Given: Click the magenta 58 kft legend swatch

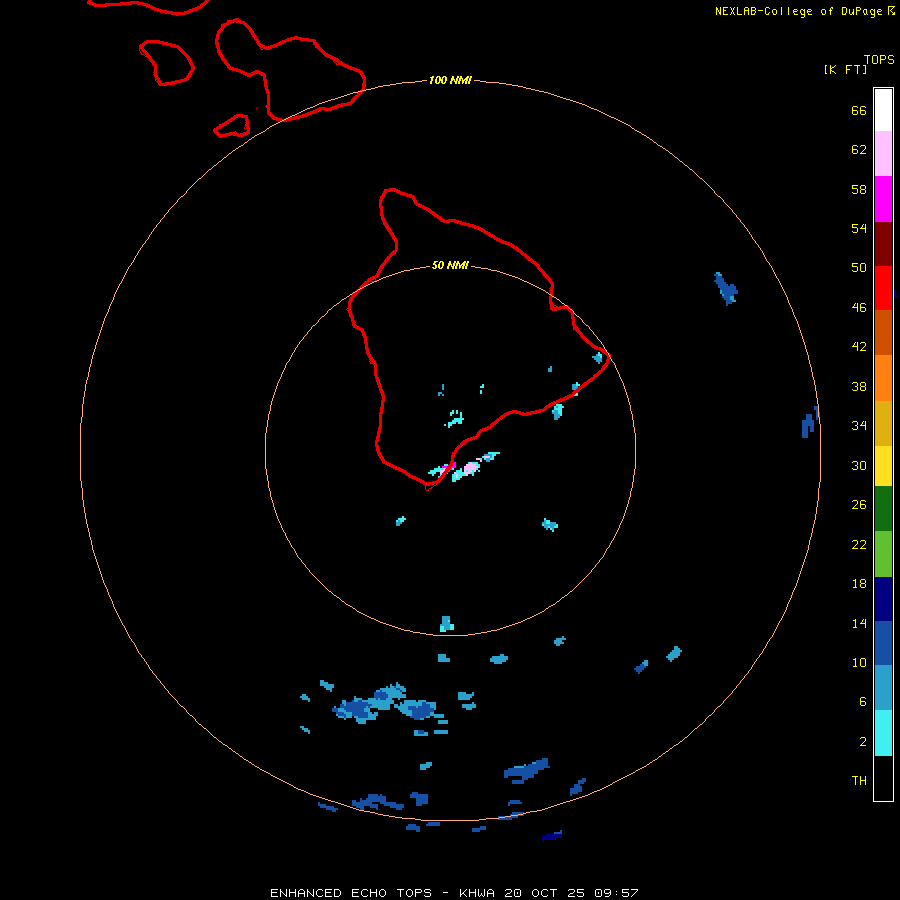Looking at the screenshot, I should (x=883, y=199).
